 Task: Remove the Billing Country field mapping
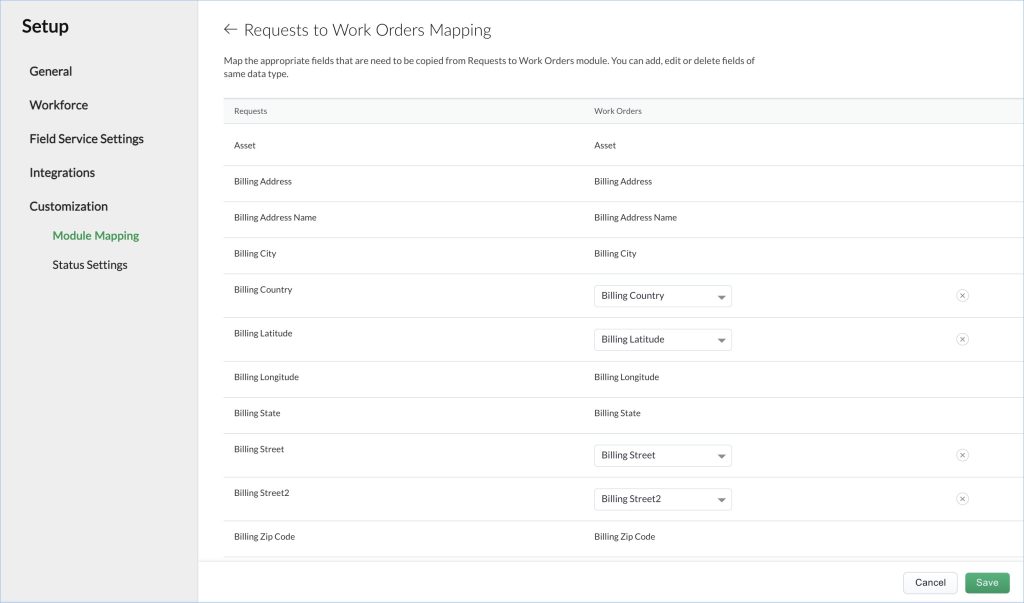pyautogui.click(x=962, y=295)
